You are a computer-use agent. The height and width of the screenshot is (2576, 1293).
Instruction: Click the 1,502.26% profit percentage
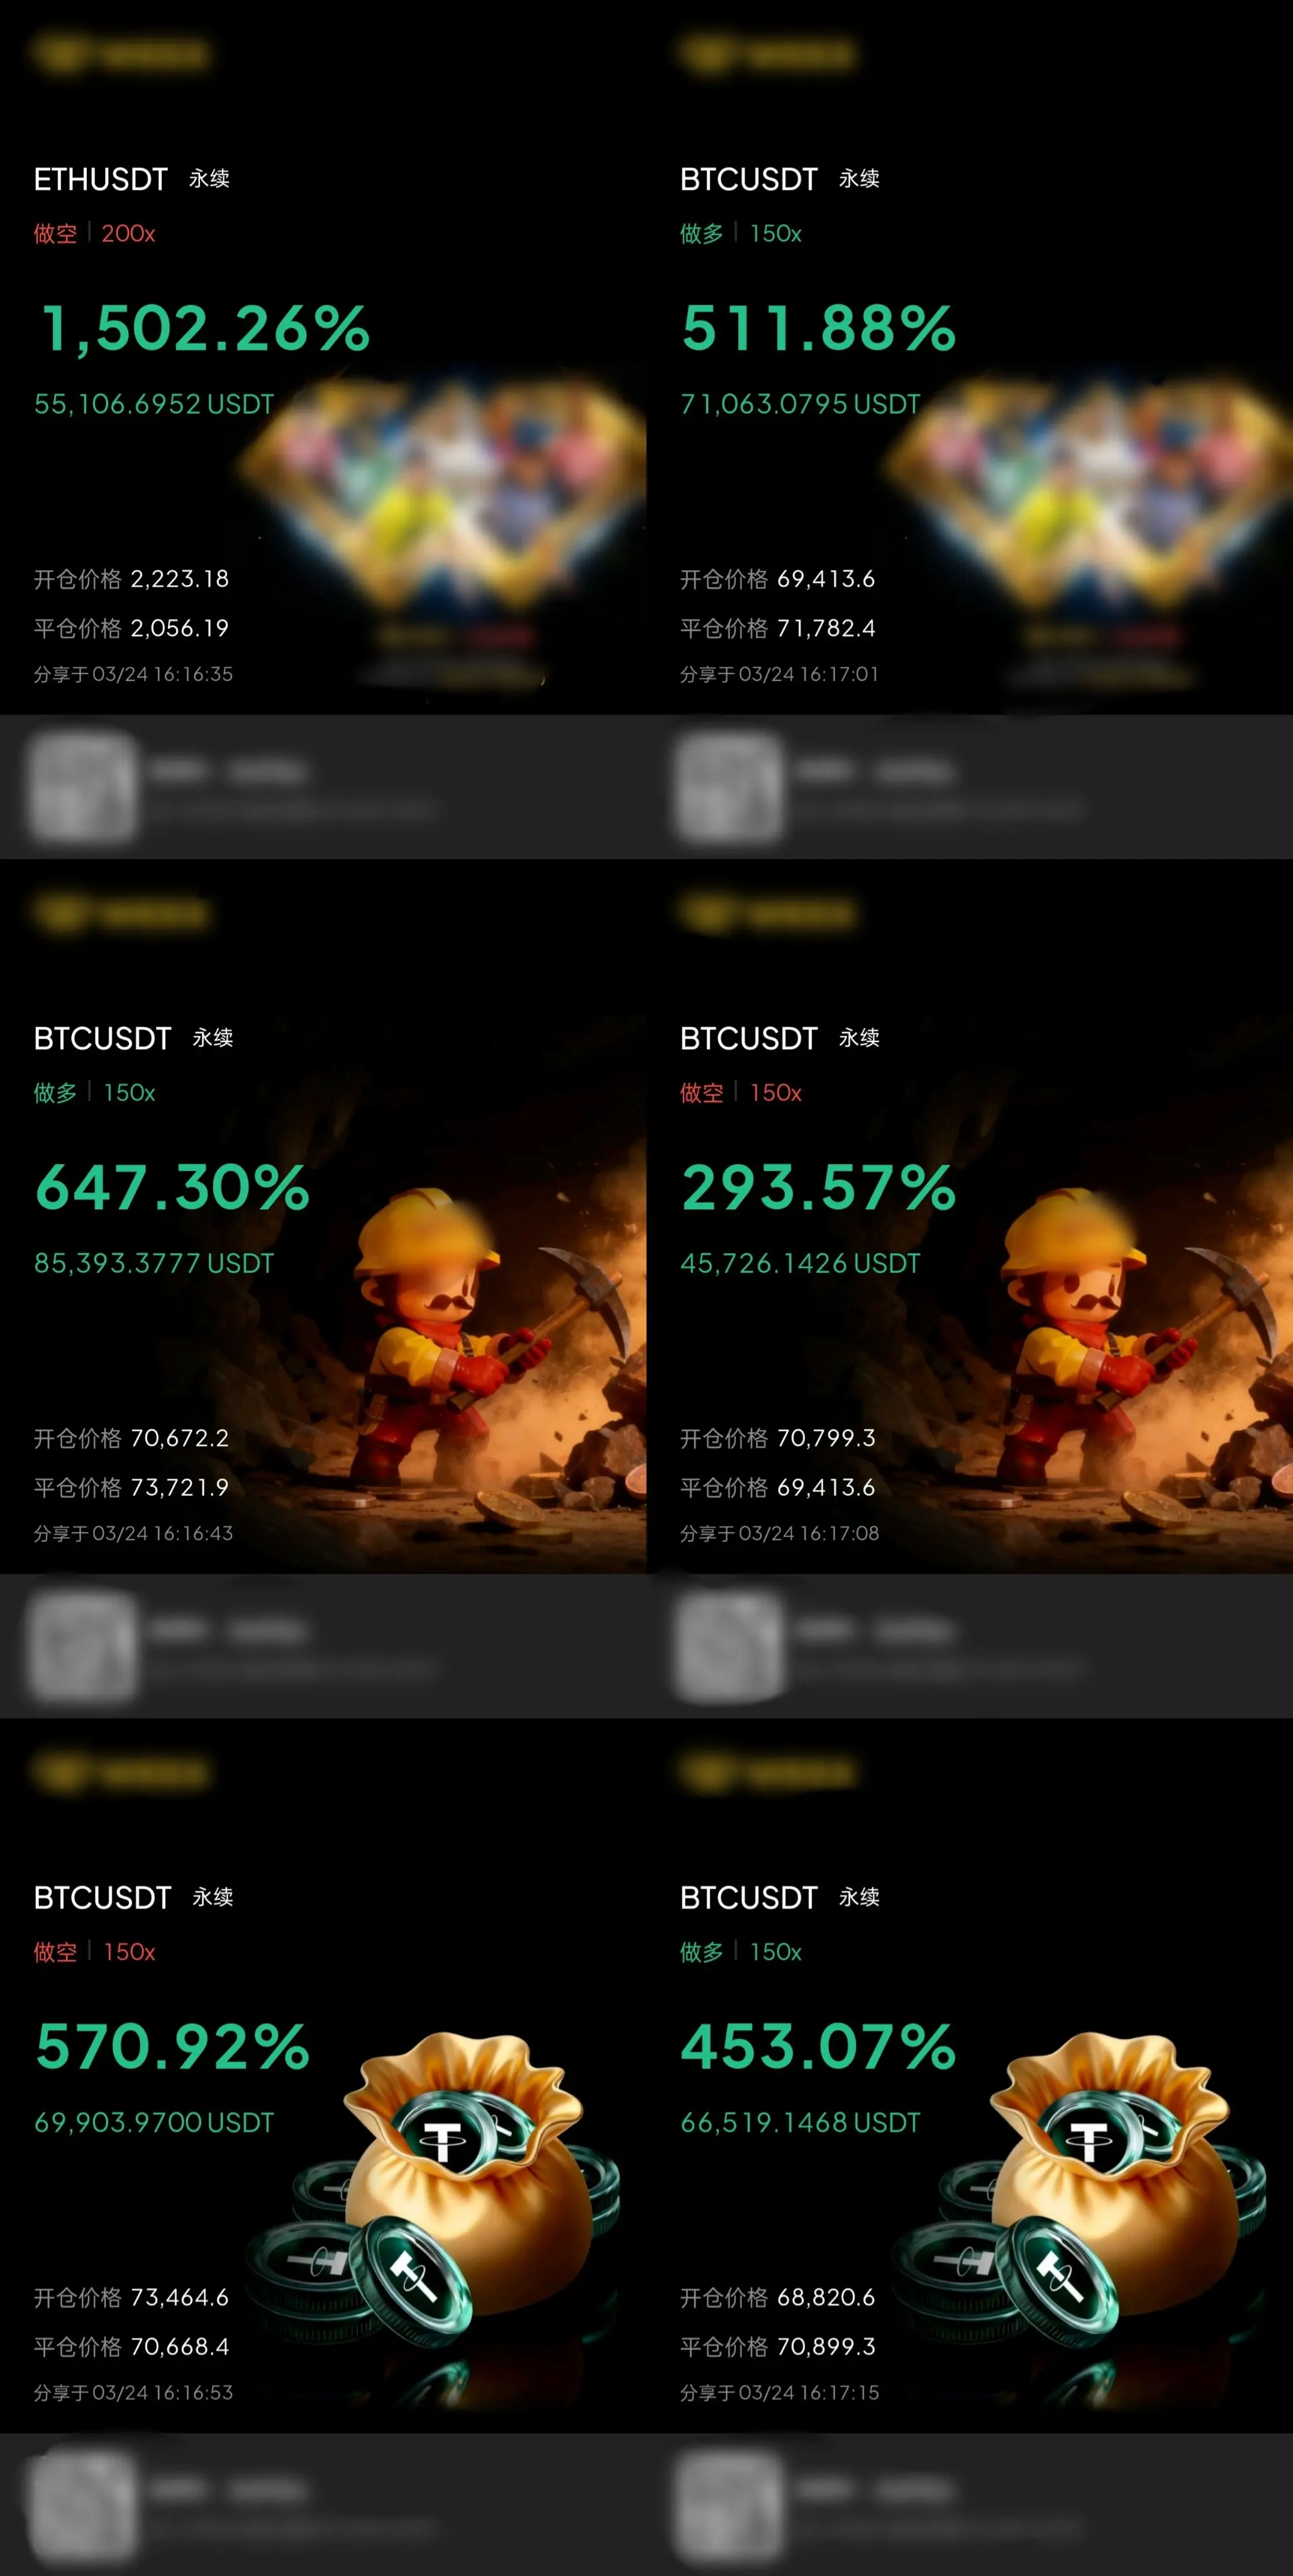point(205,328)
